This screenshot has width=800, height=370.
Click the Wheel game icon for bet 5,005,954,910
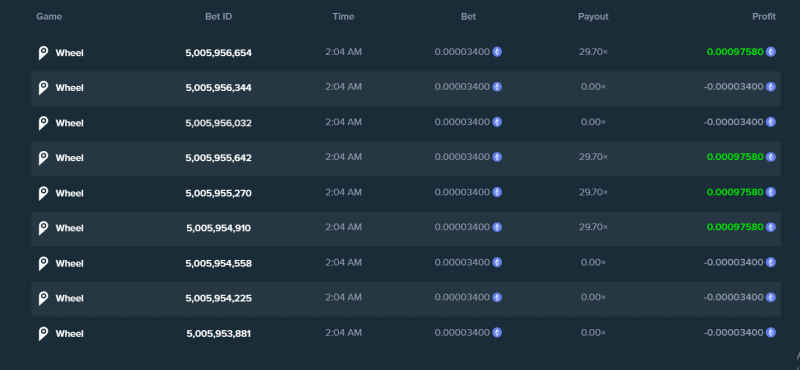click(44, 228)
